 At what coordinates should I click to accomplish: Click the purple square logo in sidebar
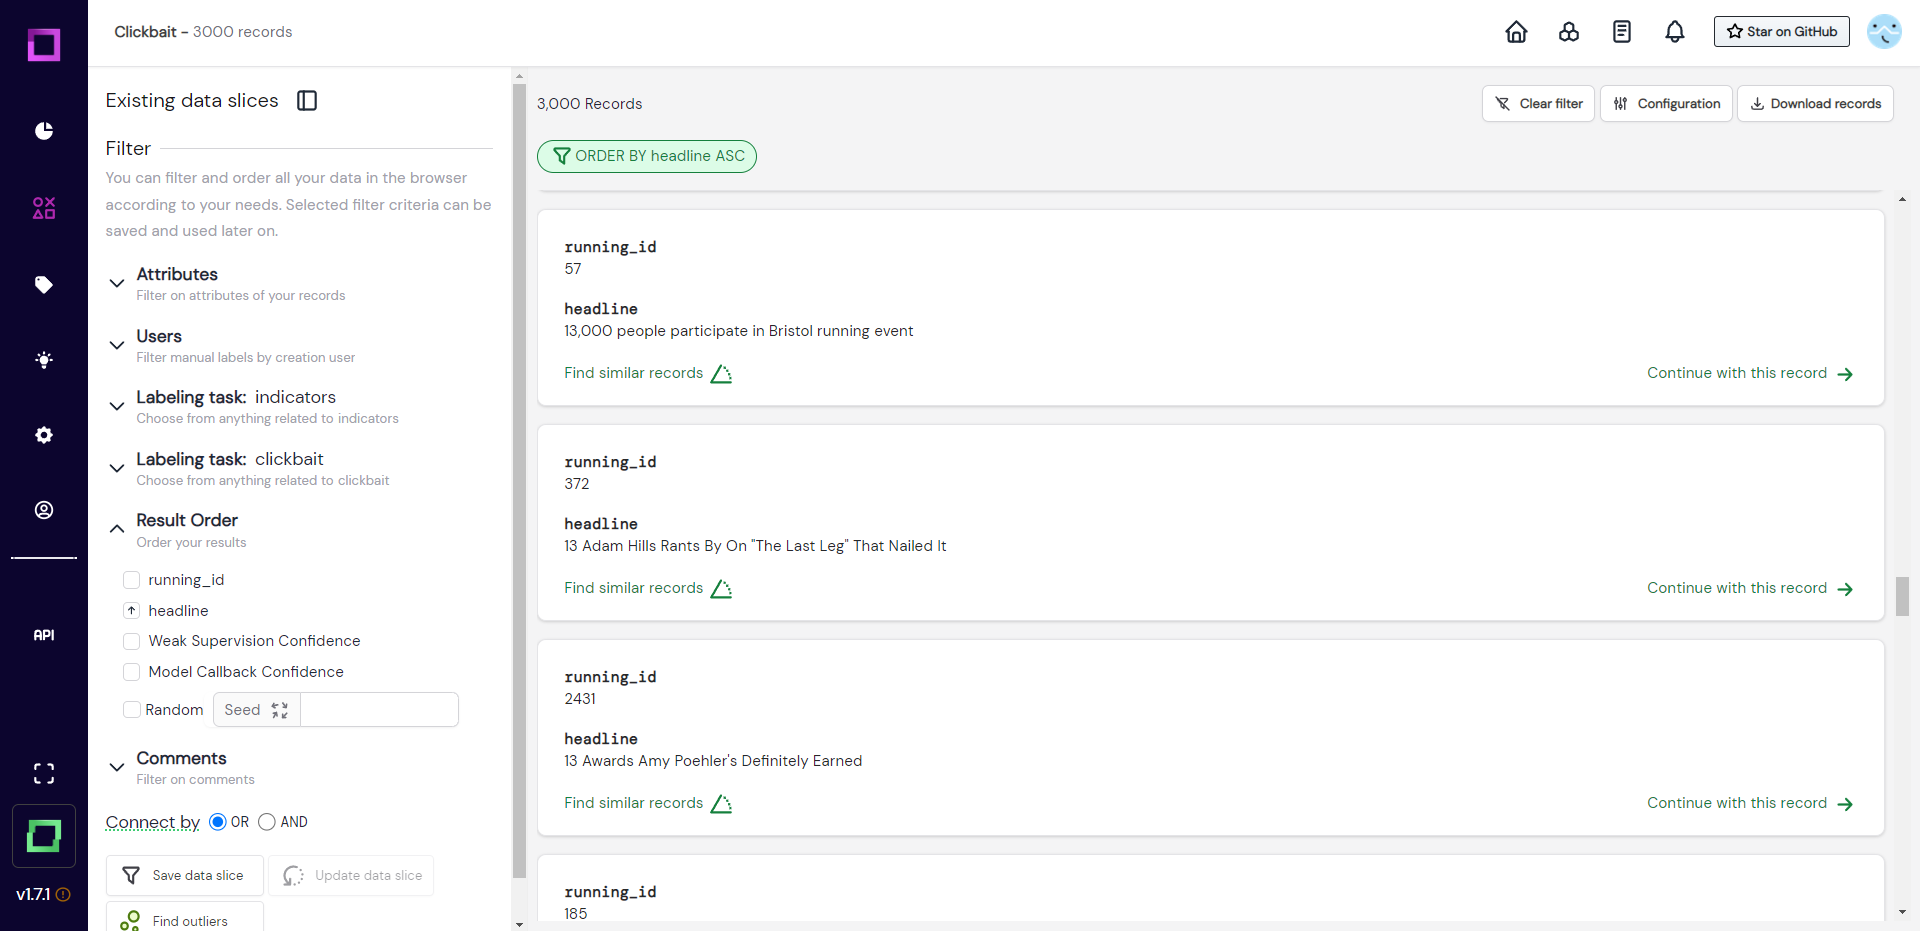click(x=44, y=45)
